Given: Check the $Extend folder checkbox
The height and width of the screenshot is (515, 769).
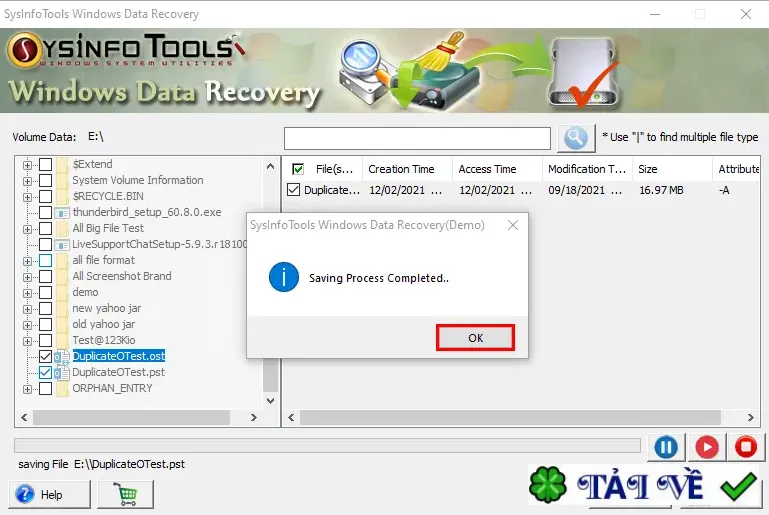Looking at the screenshot, I should 45,164.
